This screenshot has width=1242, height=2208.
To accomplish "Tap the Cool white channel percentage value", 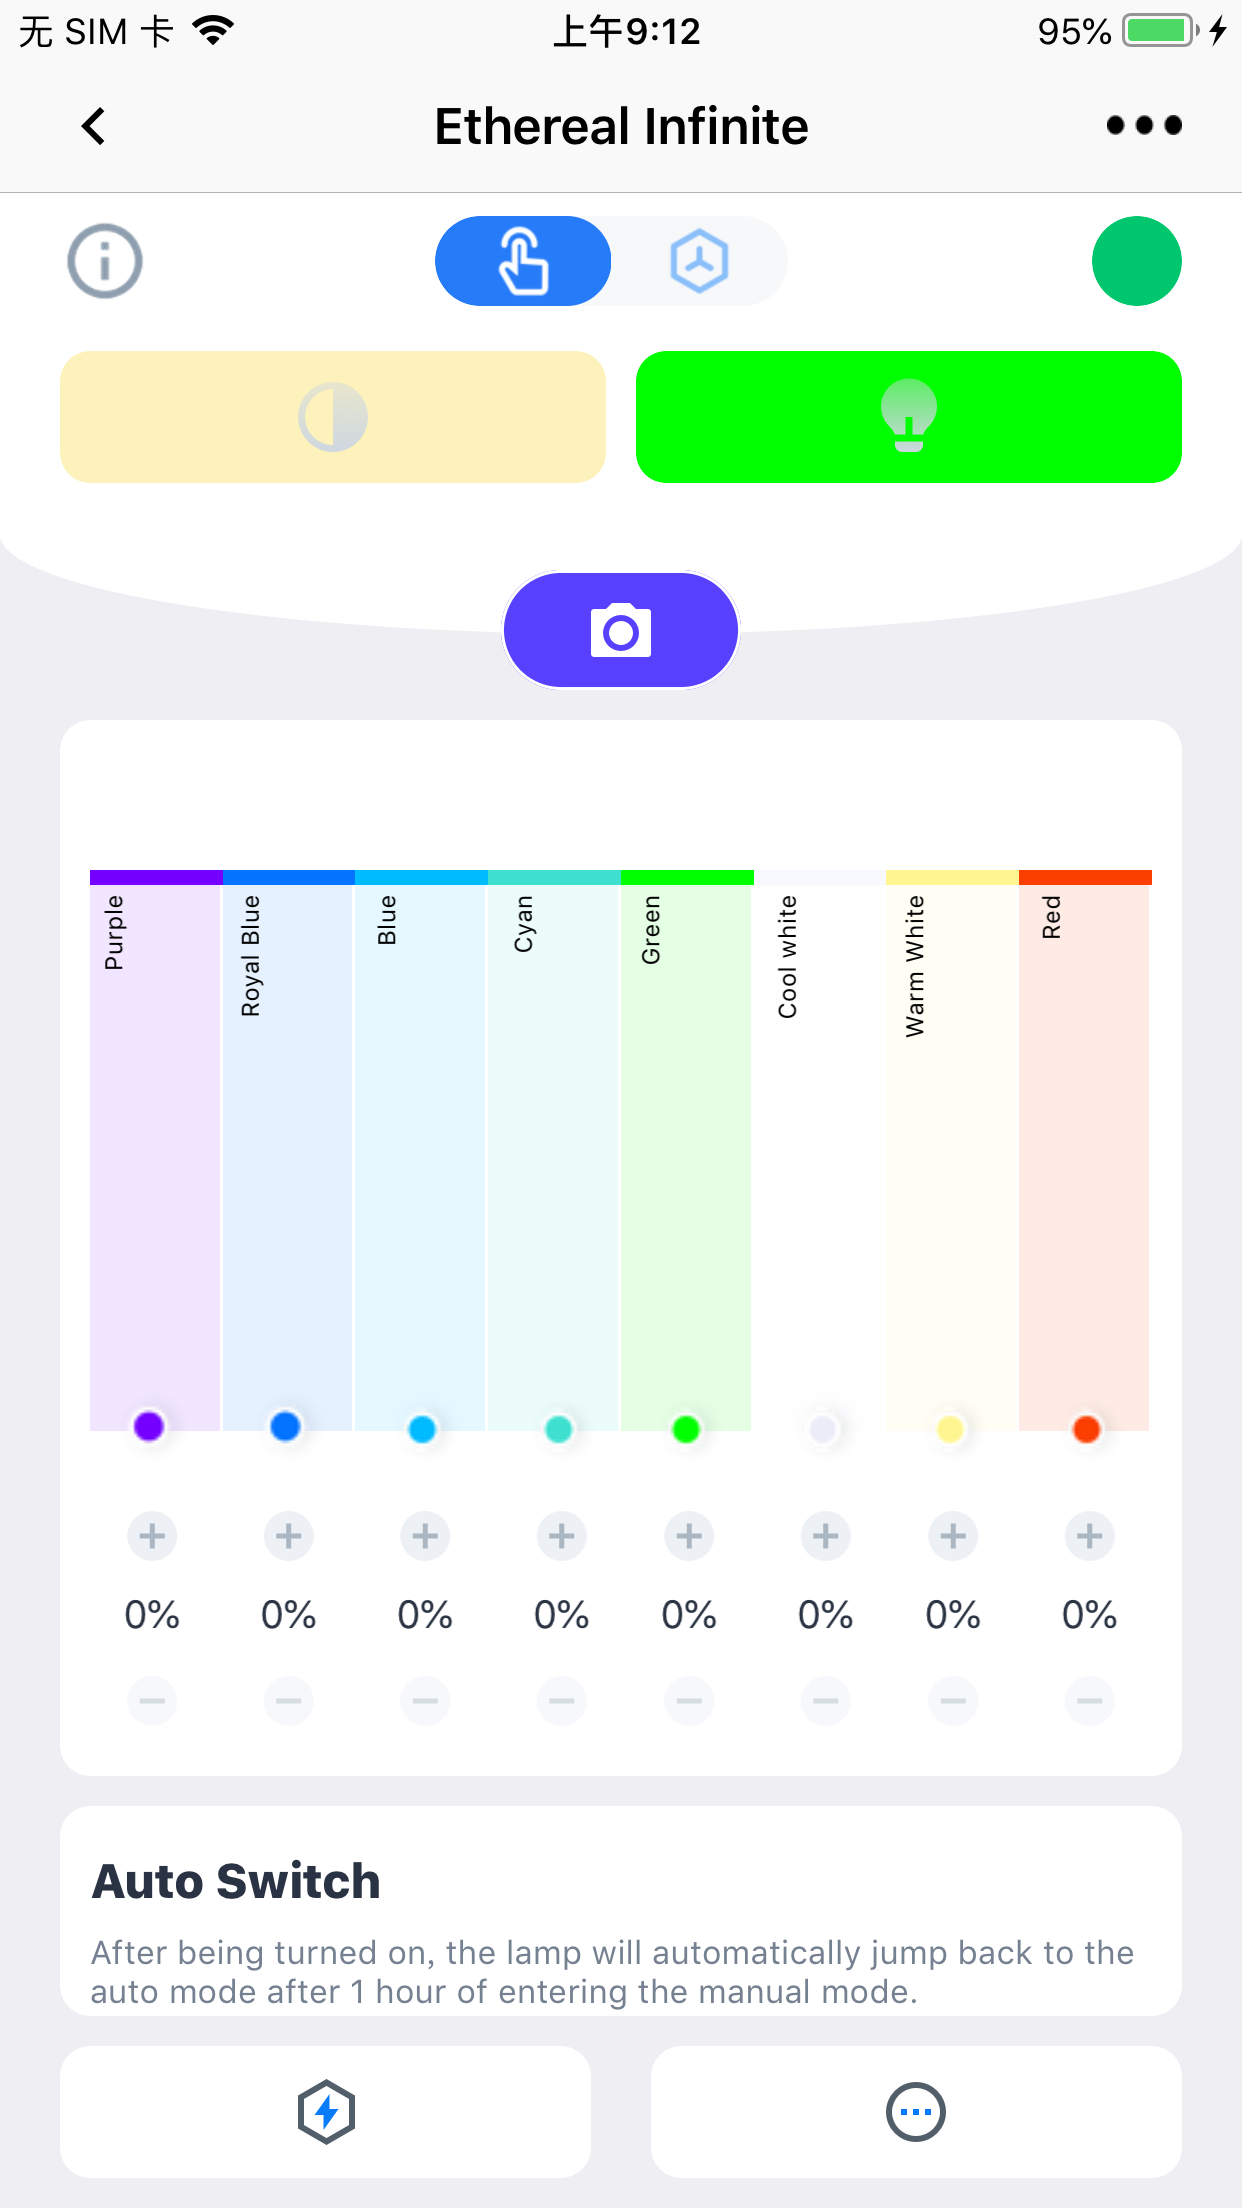I will (x=824, y=1613).
